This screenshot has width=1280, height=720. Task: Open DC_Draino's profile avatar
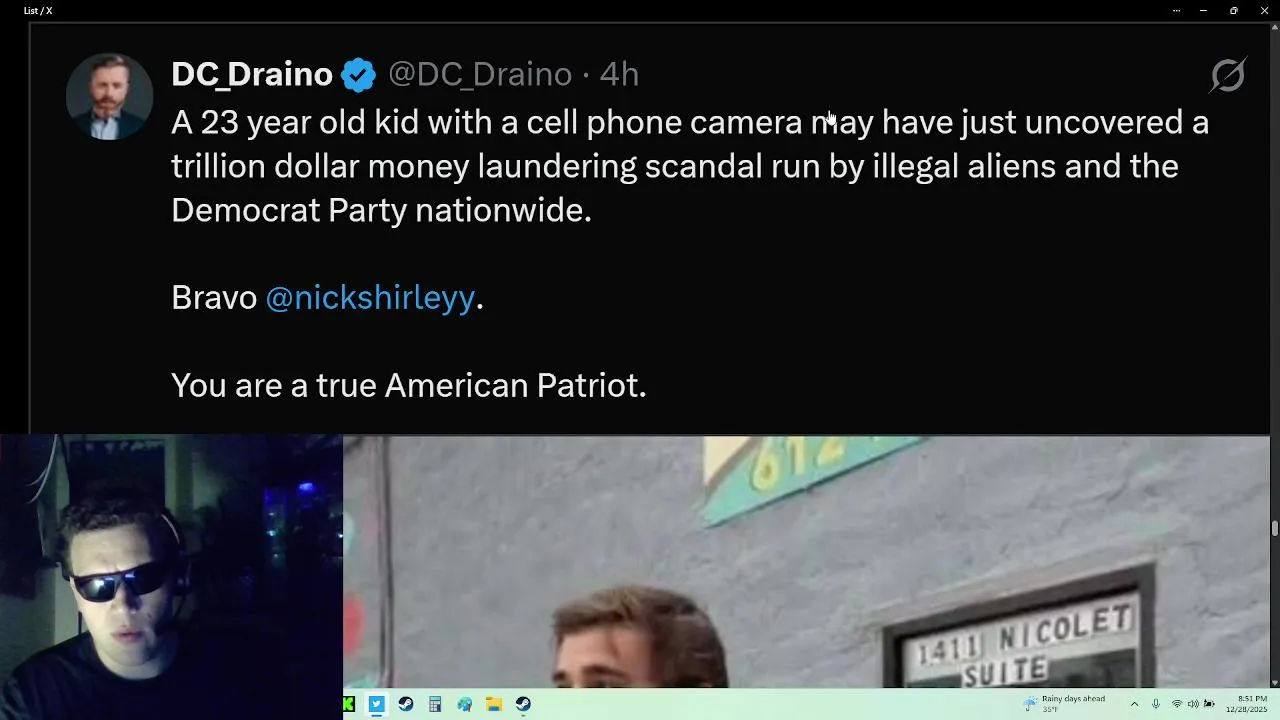click(x=109, y=96)
